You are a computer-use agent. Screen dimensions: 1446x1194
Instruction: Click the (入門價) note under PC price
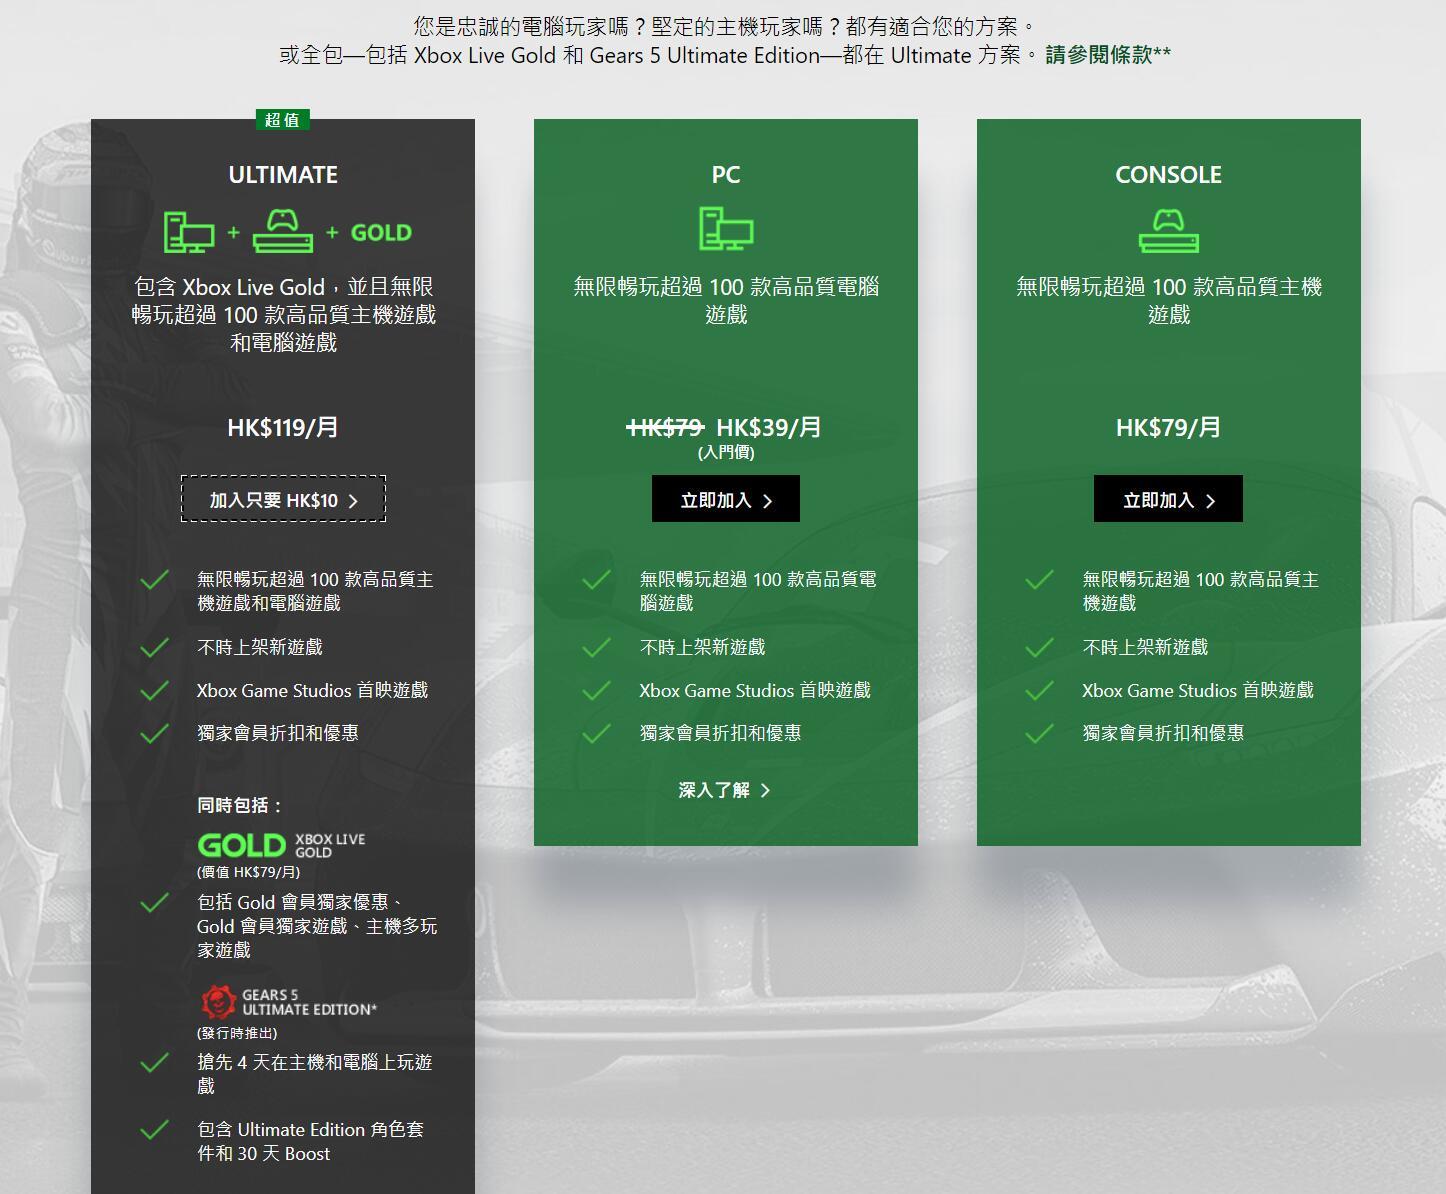726,452
